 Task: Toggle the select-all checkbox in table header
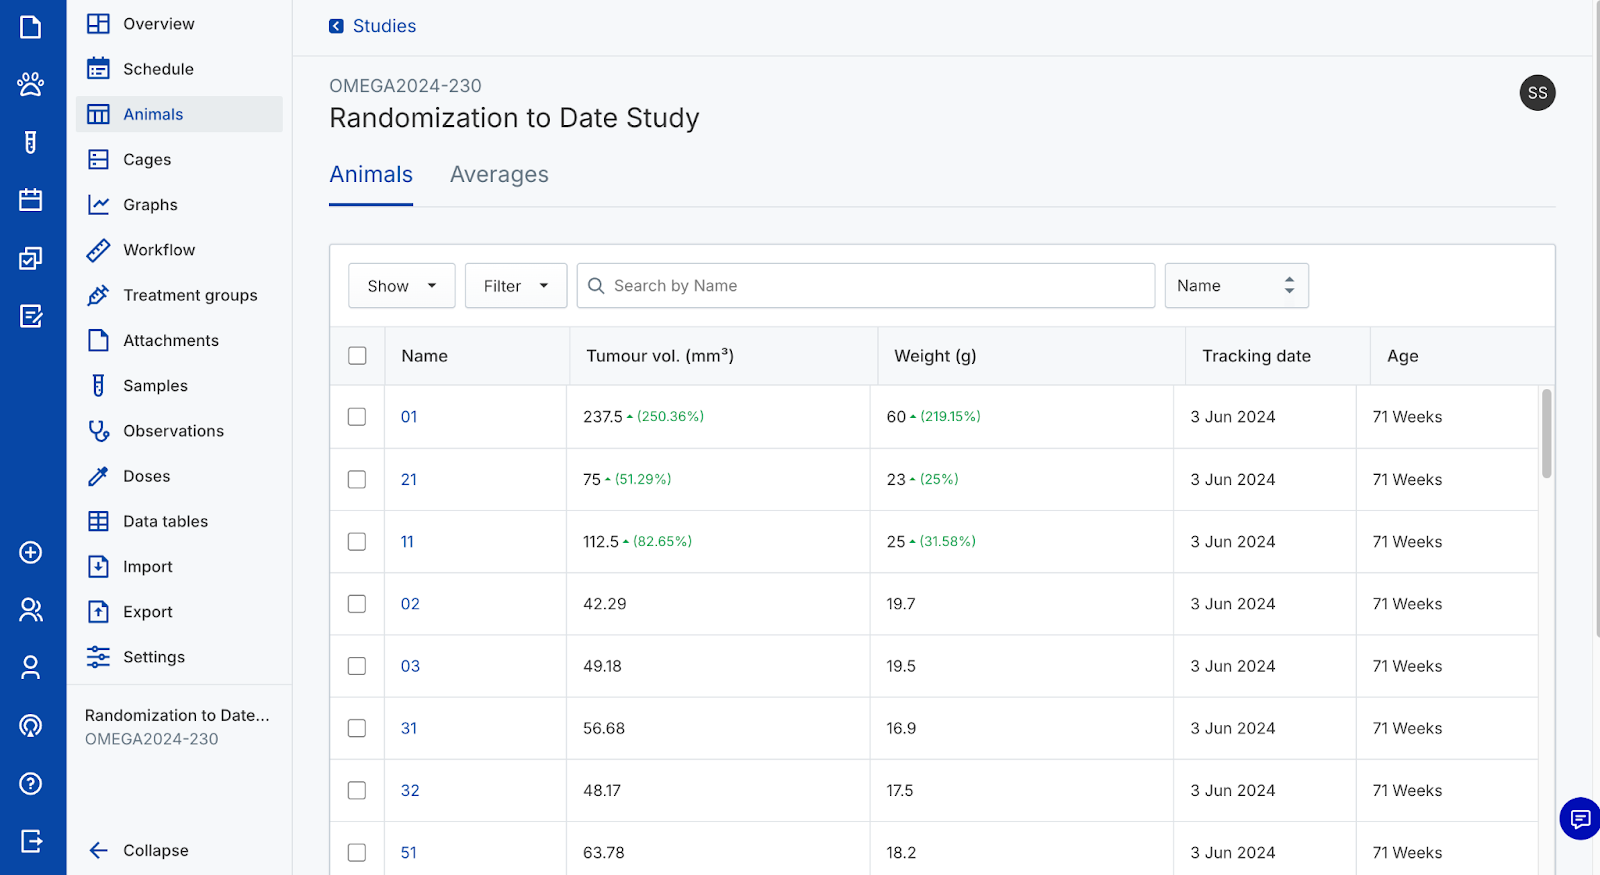point(357,356)
